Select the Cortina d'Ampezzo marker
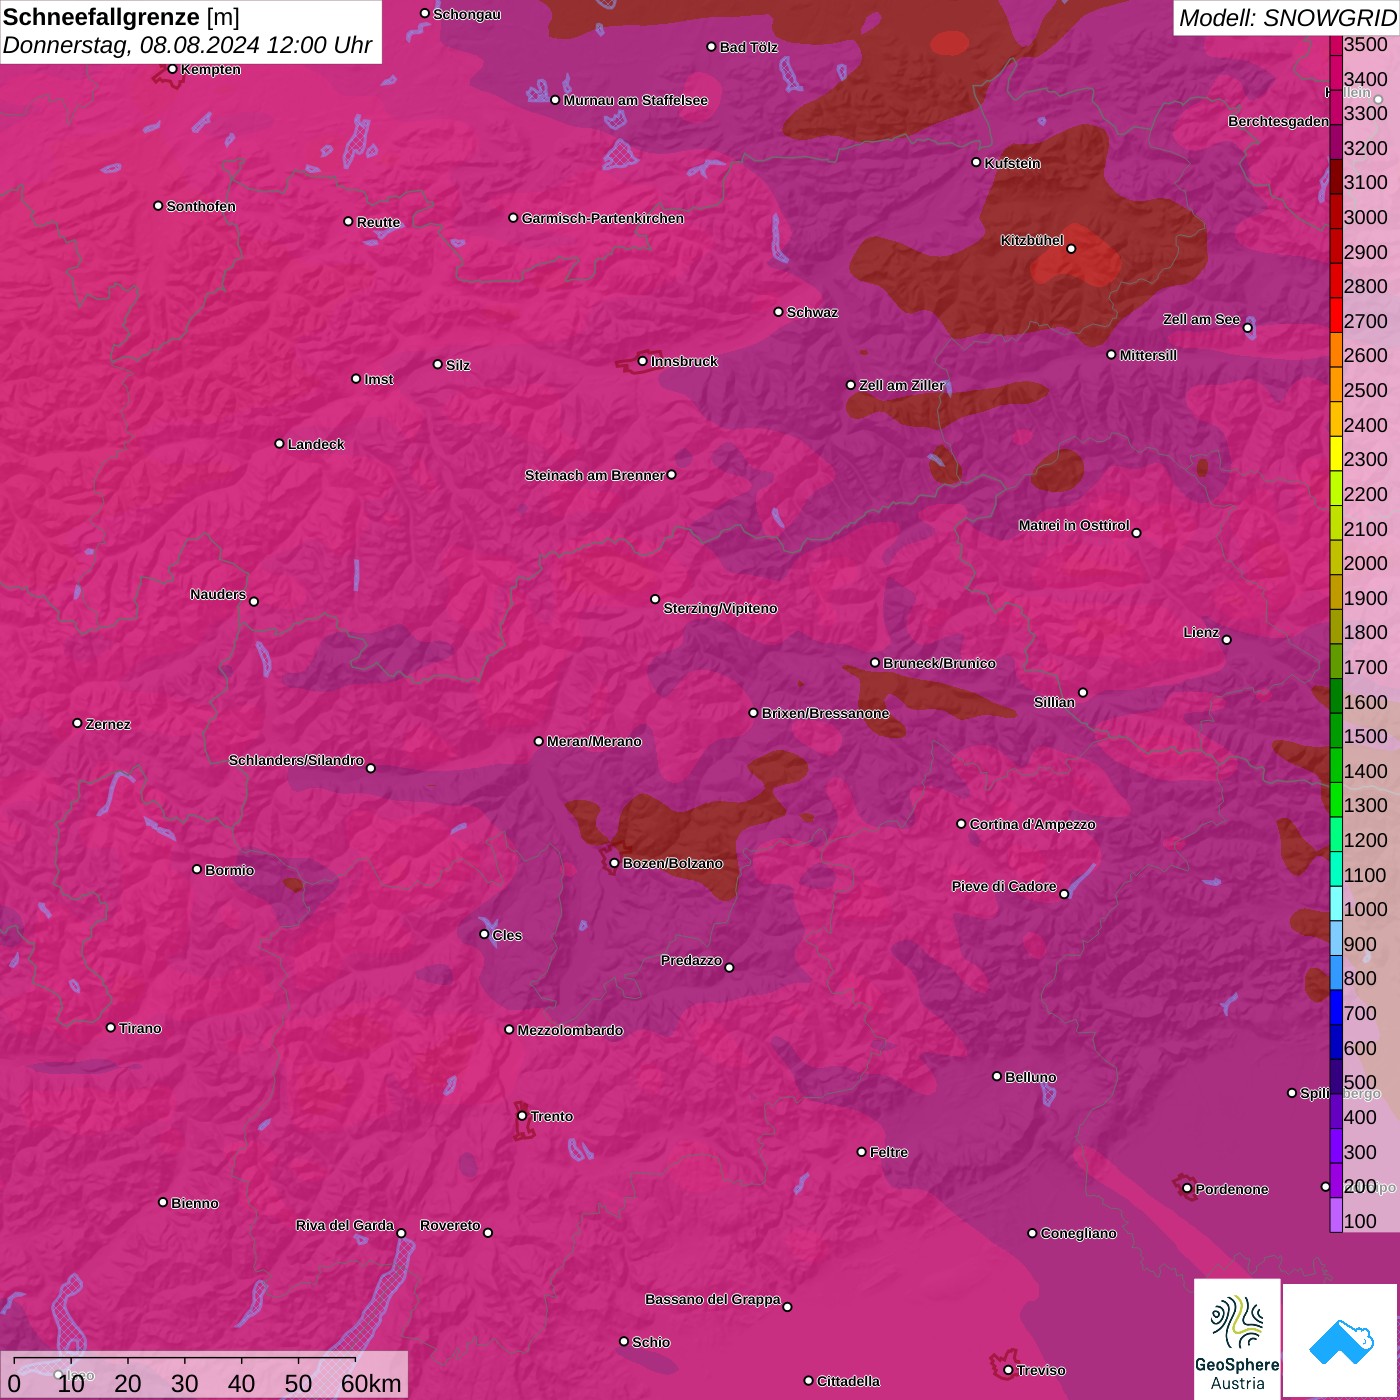1400x1400 pixels. (x=962, y=824)
